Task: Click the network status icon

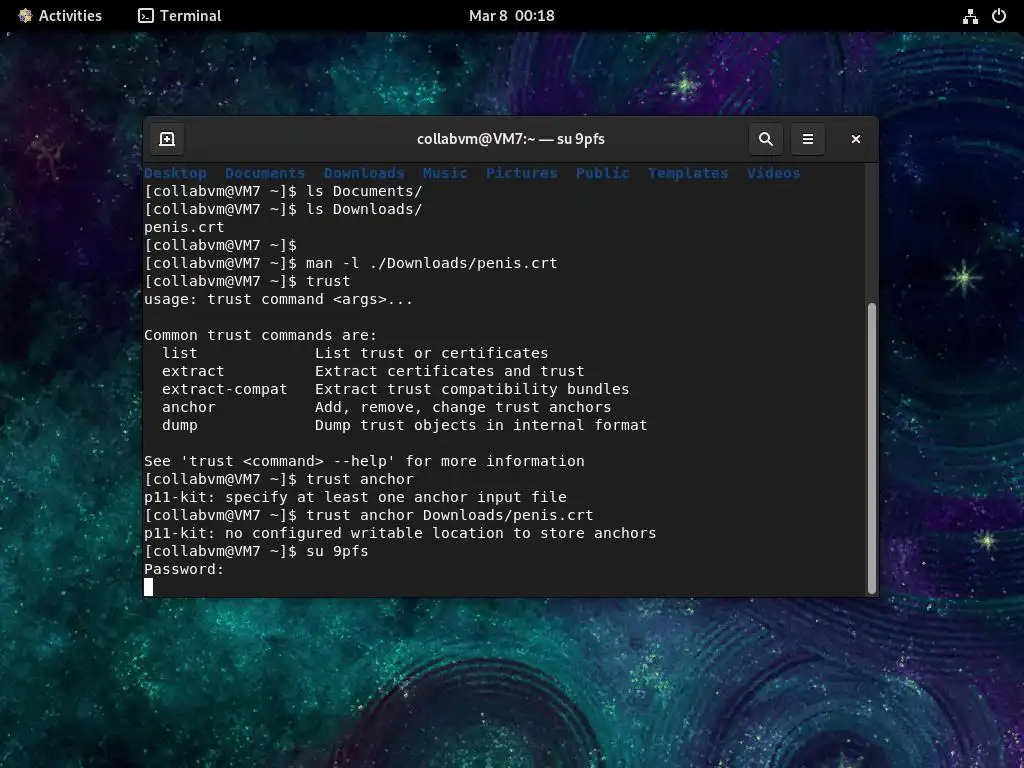Action: point(970,16)
